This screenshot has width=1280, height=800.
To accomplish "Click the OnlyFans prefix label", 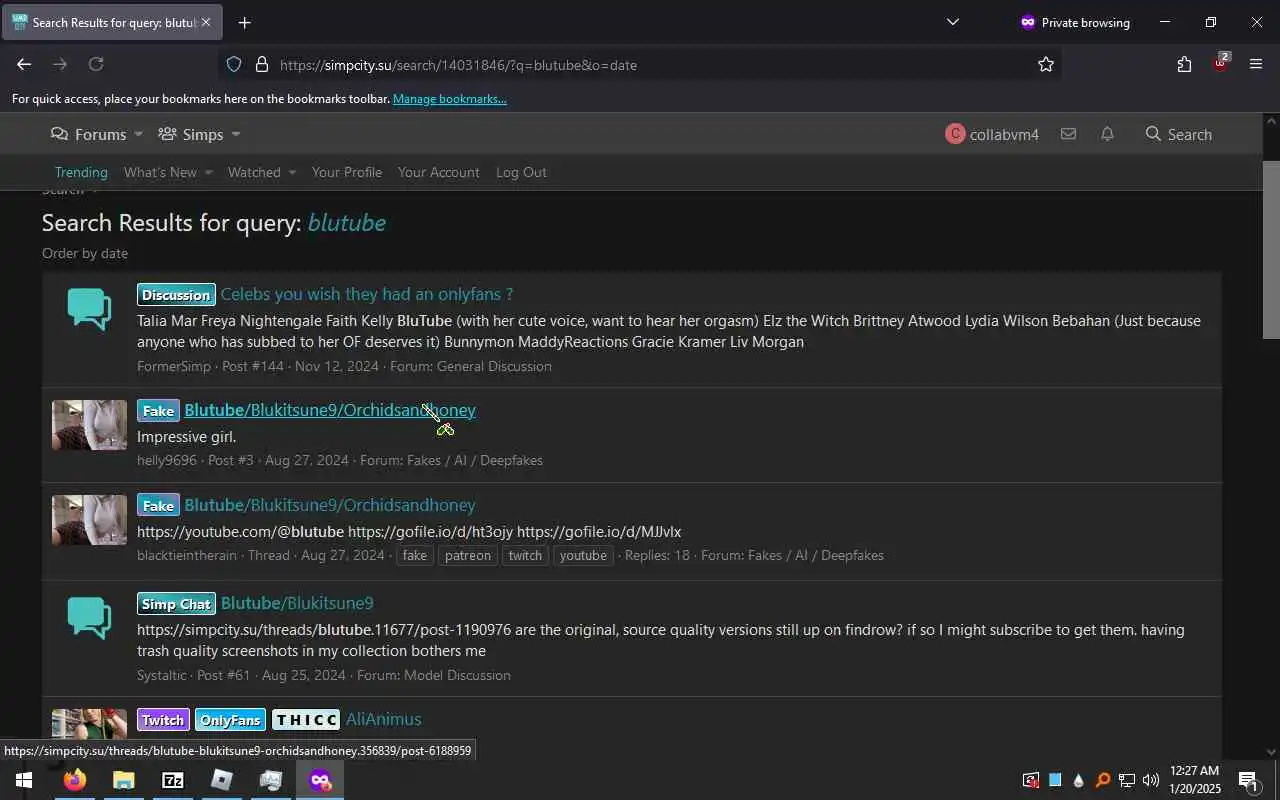I will [x=230, y=720].
